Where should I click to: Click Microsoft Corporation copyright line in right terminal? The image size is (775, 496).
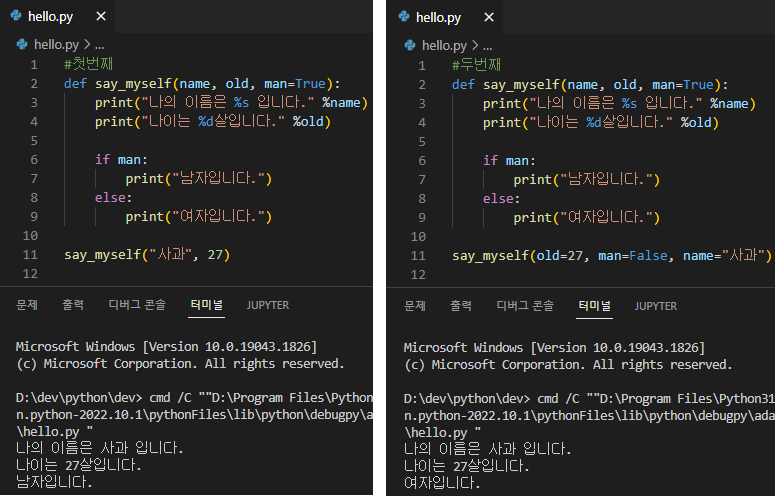[568, 365]
